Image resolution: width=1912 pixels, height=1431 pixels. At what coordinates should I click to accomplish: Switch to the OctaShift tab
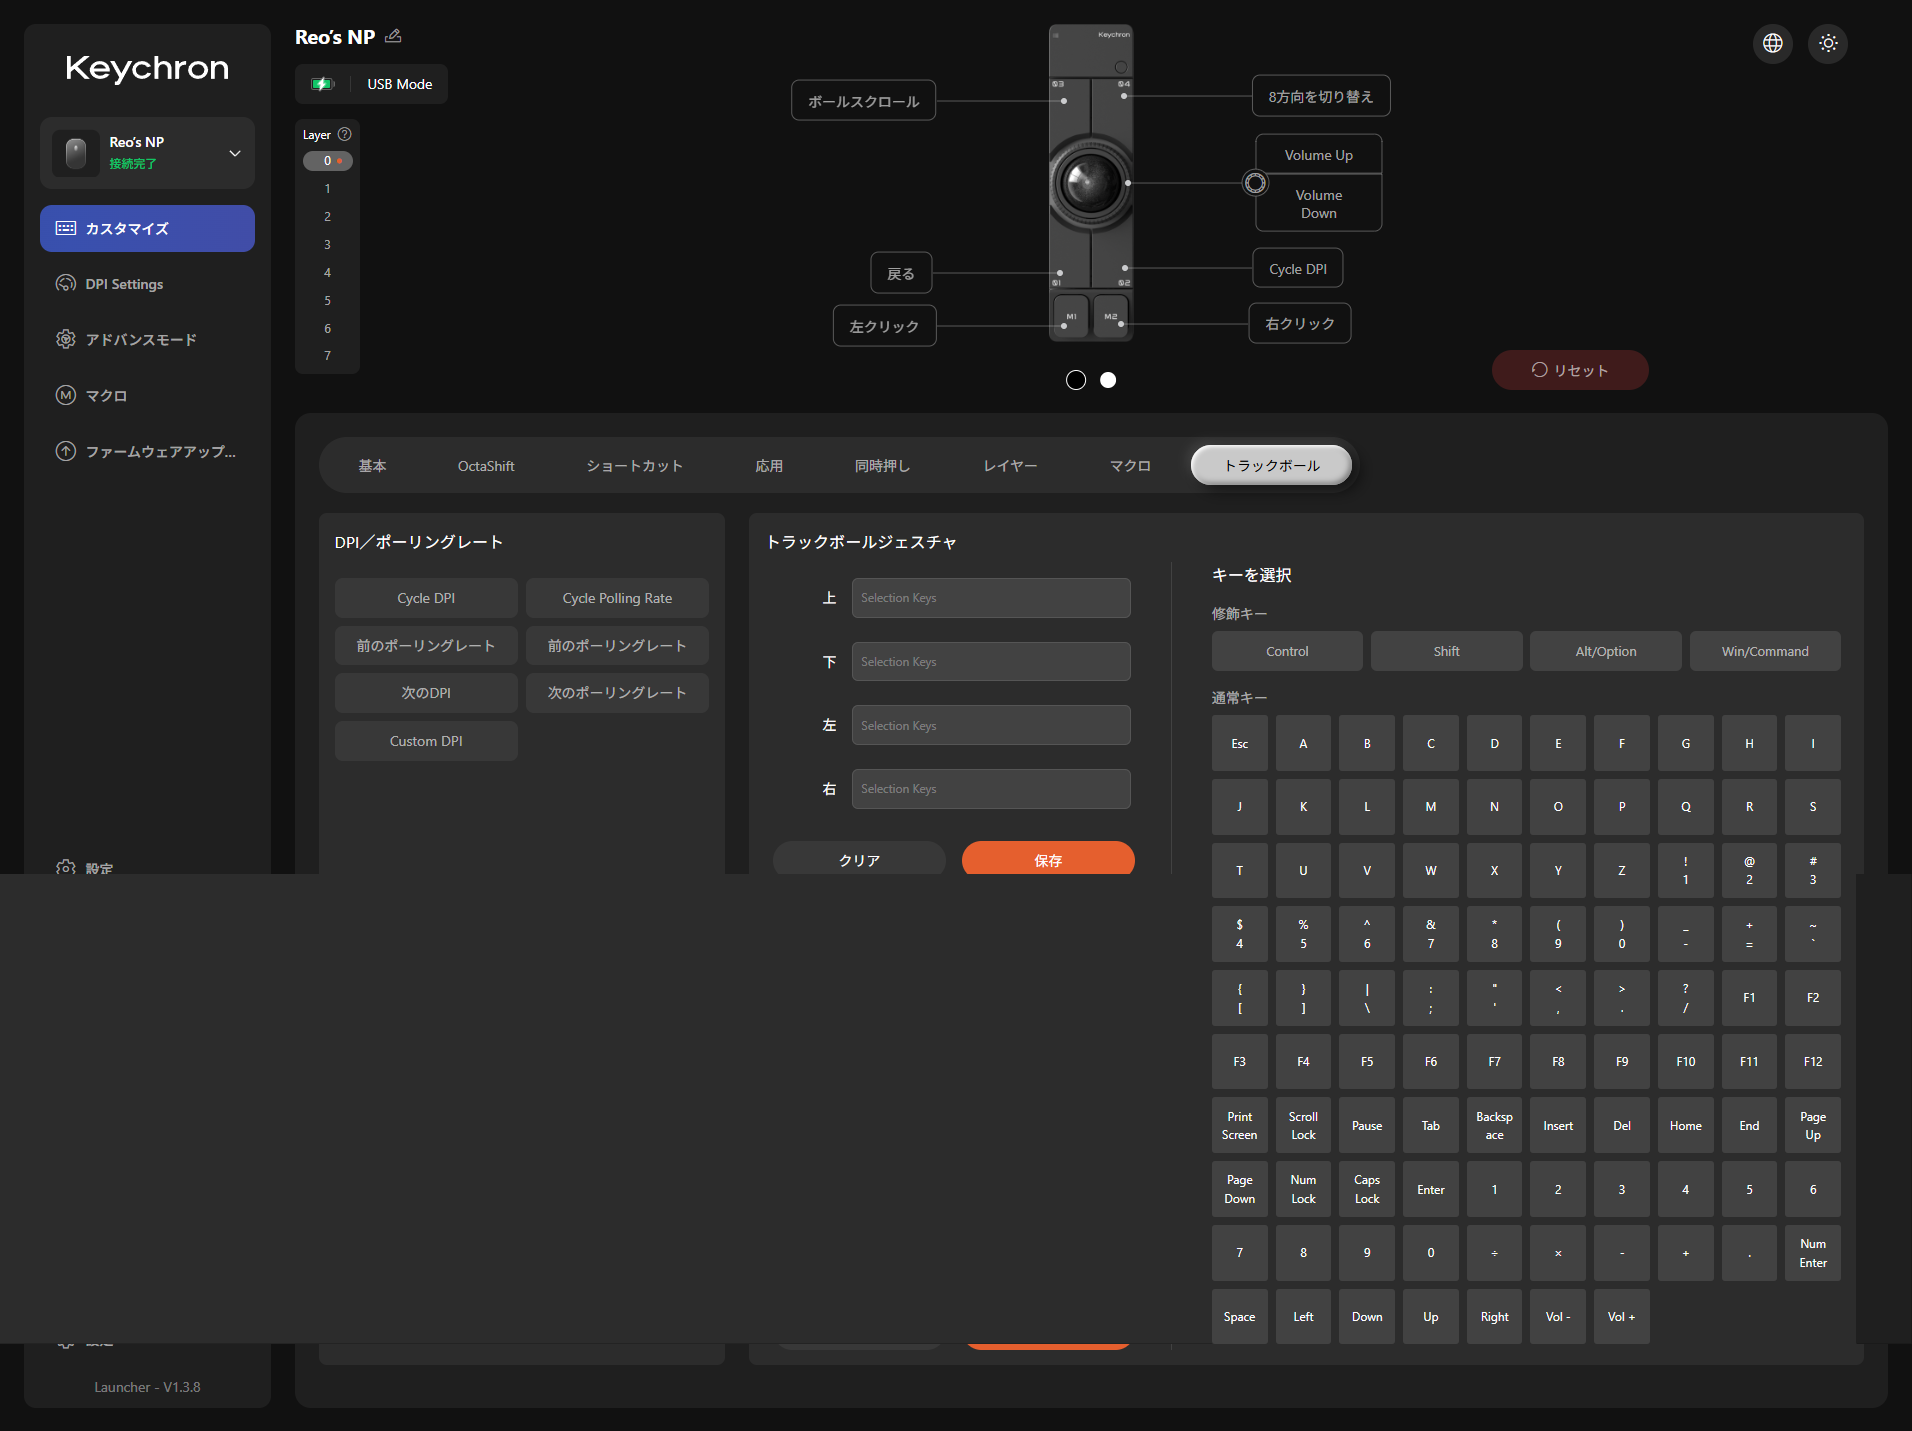tap(486, 466)
